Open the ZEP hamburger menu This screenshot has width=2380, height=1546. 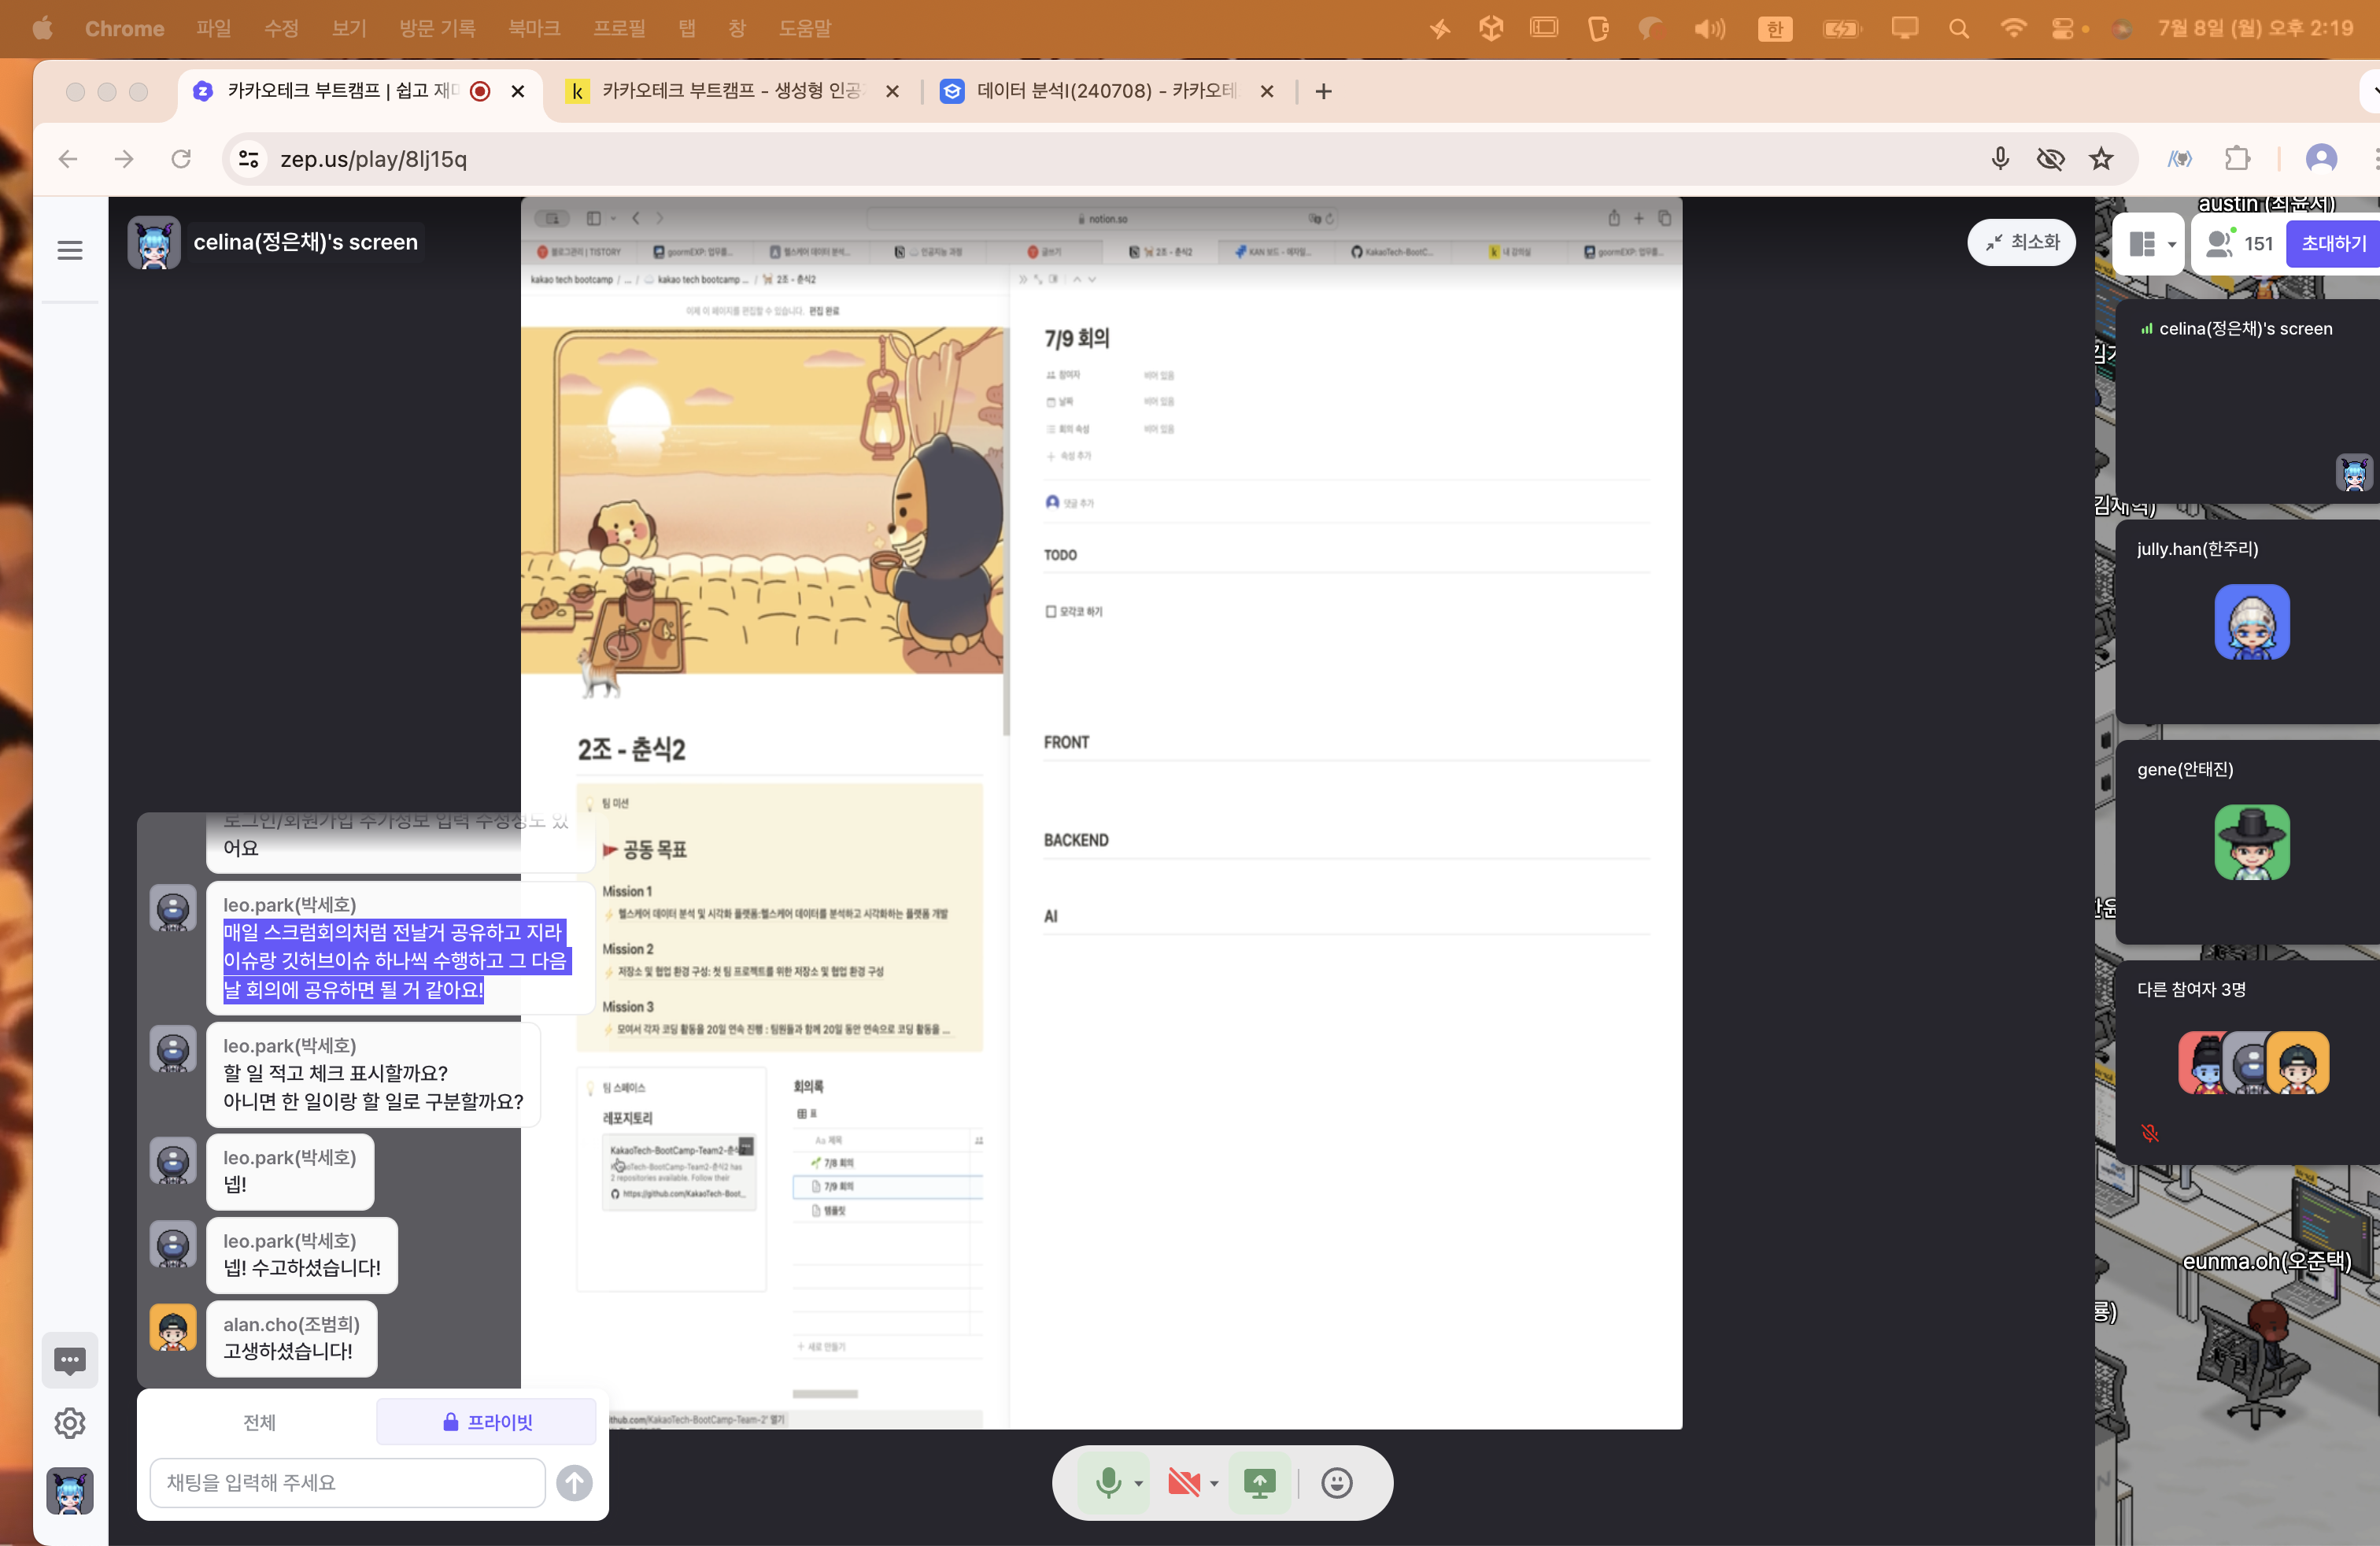click(x=70, y=250)
